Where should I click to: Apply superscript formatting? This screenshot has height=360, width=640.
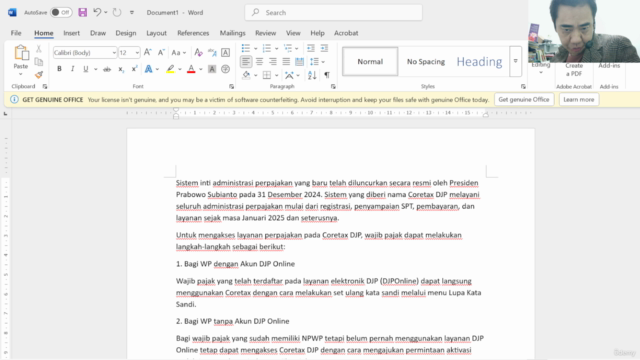[134, 69]
